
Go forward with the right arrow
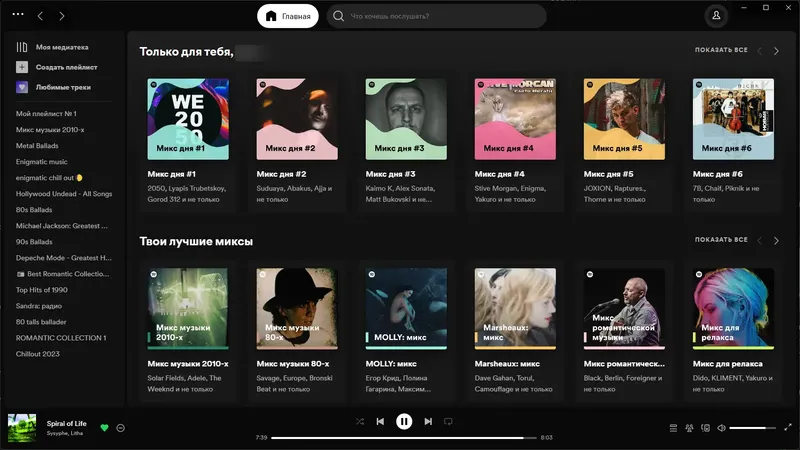[x=62, y=16]
